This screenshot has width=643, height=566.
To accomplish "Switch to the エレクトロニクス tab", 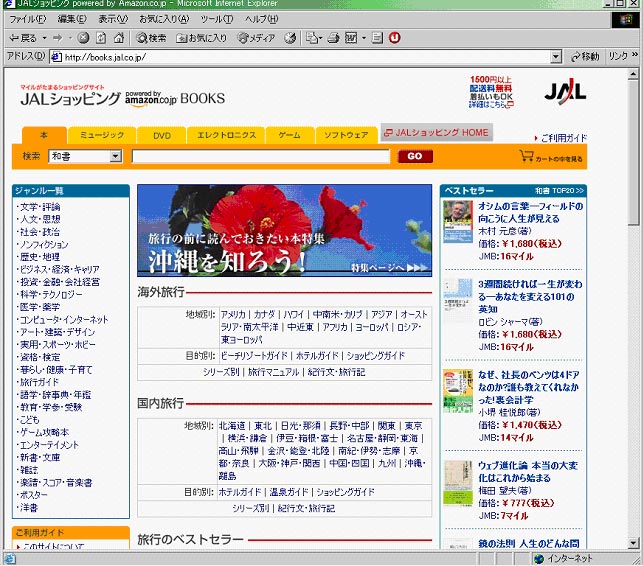I will point(226,135).
